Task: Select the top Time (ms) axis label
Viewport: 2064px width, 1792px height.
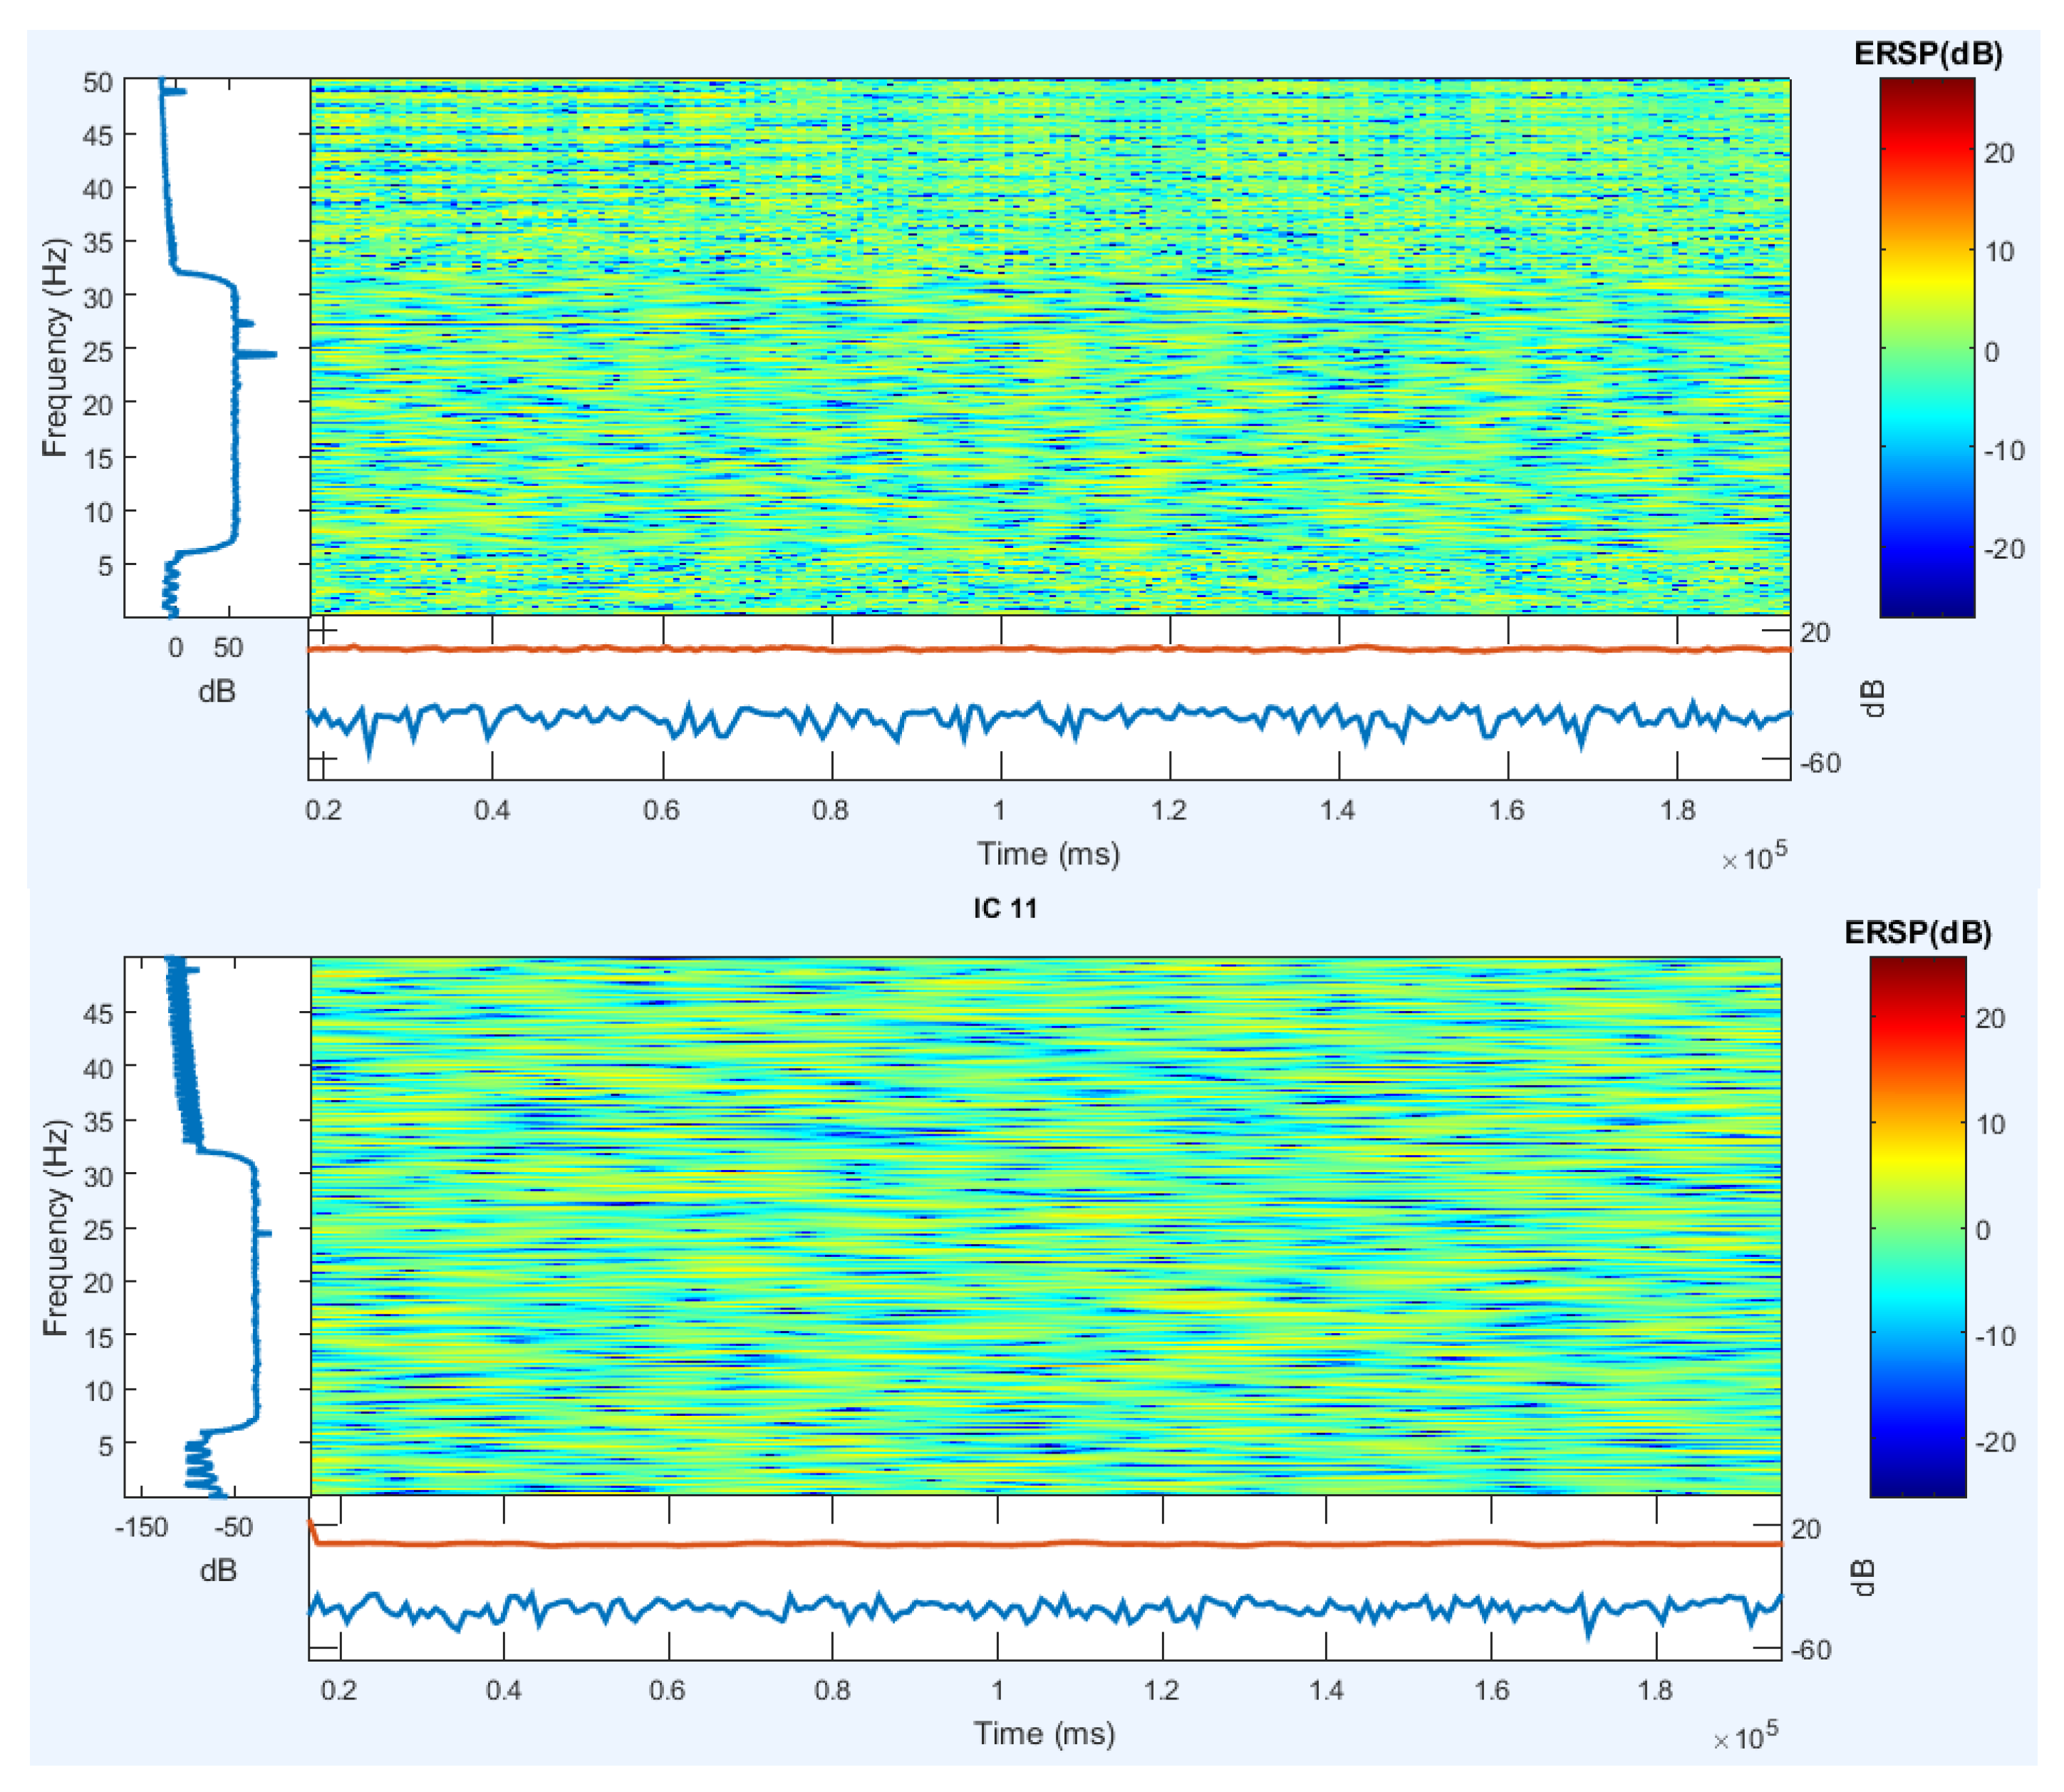Action: click(1048, 853)
